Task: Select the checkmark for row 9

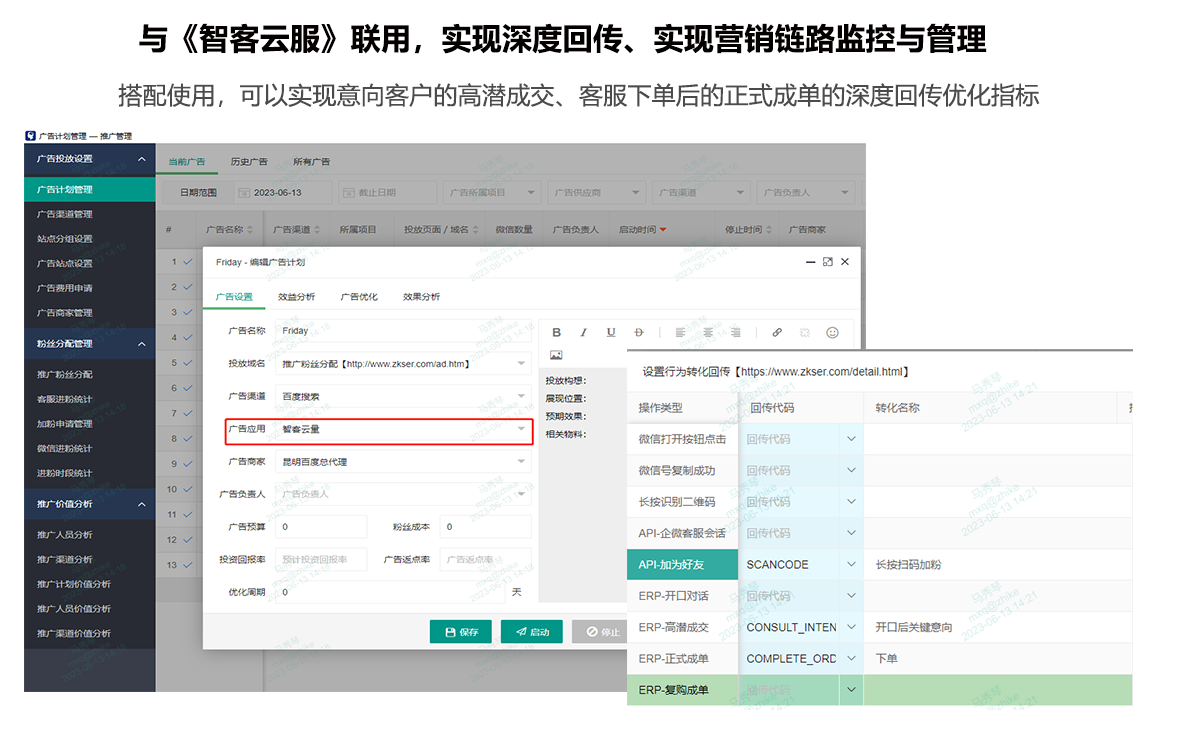Action: 187,464
